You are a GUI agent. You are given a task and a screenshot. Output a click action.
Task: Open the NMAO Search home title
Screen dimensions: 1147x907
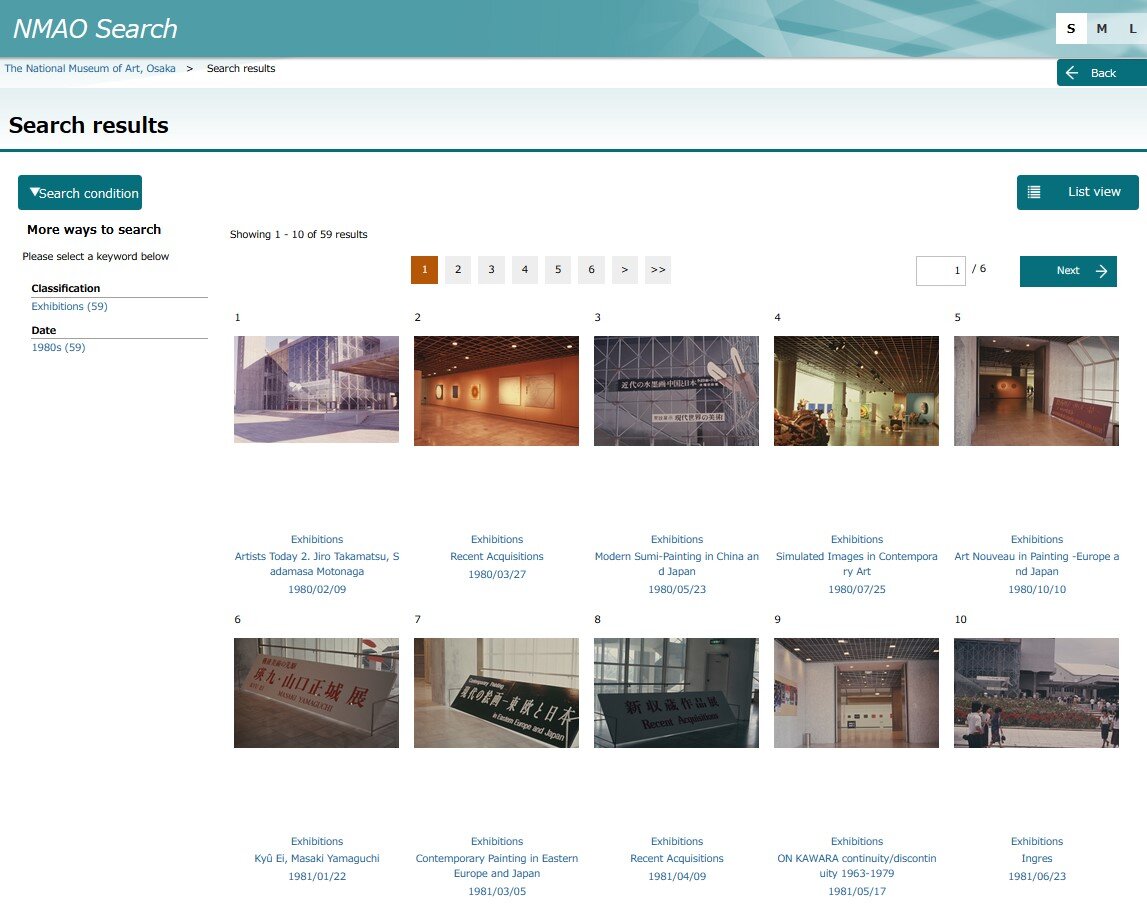tap(95, 29)
